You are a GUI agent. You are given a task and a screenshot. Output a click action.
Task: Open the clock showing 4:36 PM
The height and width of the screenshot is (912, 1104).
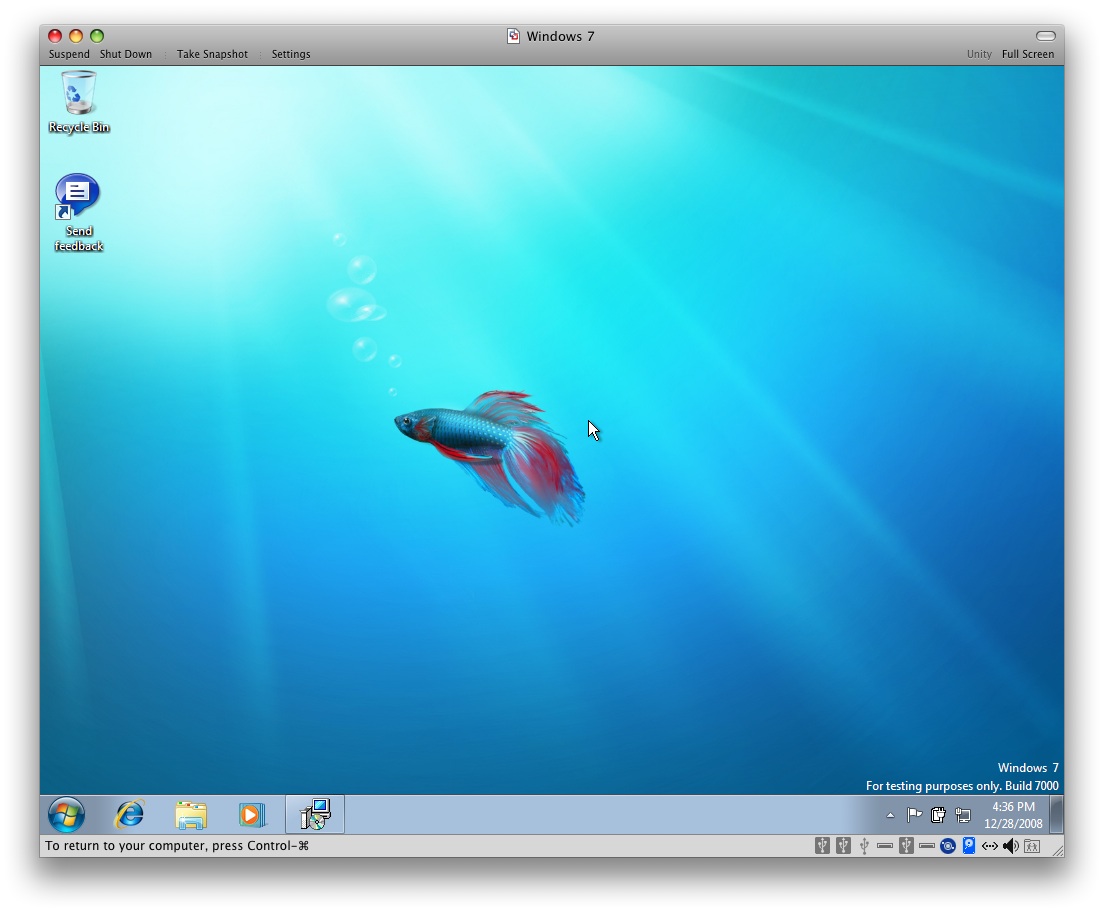[1013, 815]
